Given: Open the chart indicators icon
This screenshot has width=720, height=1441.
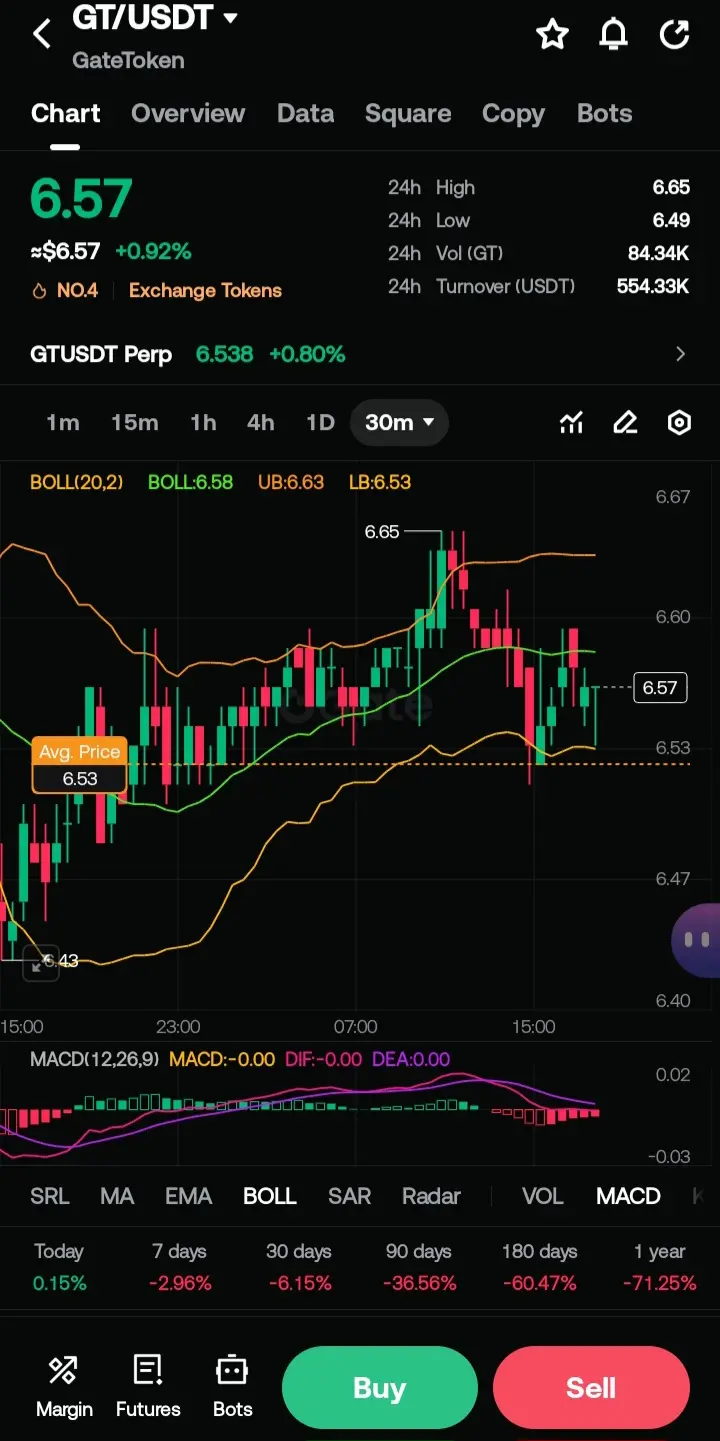Looking at the screenshot, I should 571,423.
